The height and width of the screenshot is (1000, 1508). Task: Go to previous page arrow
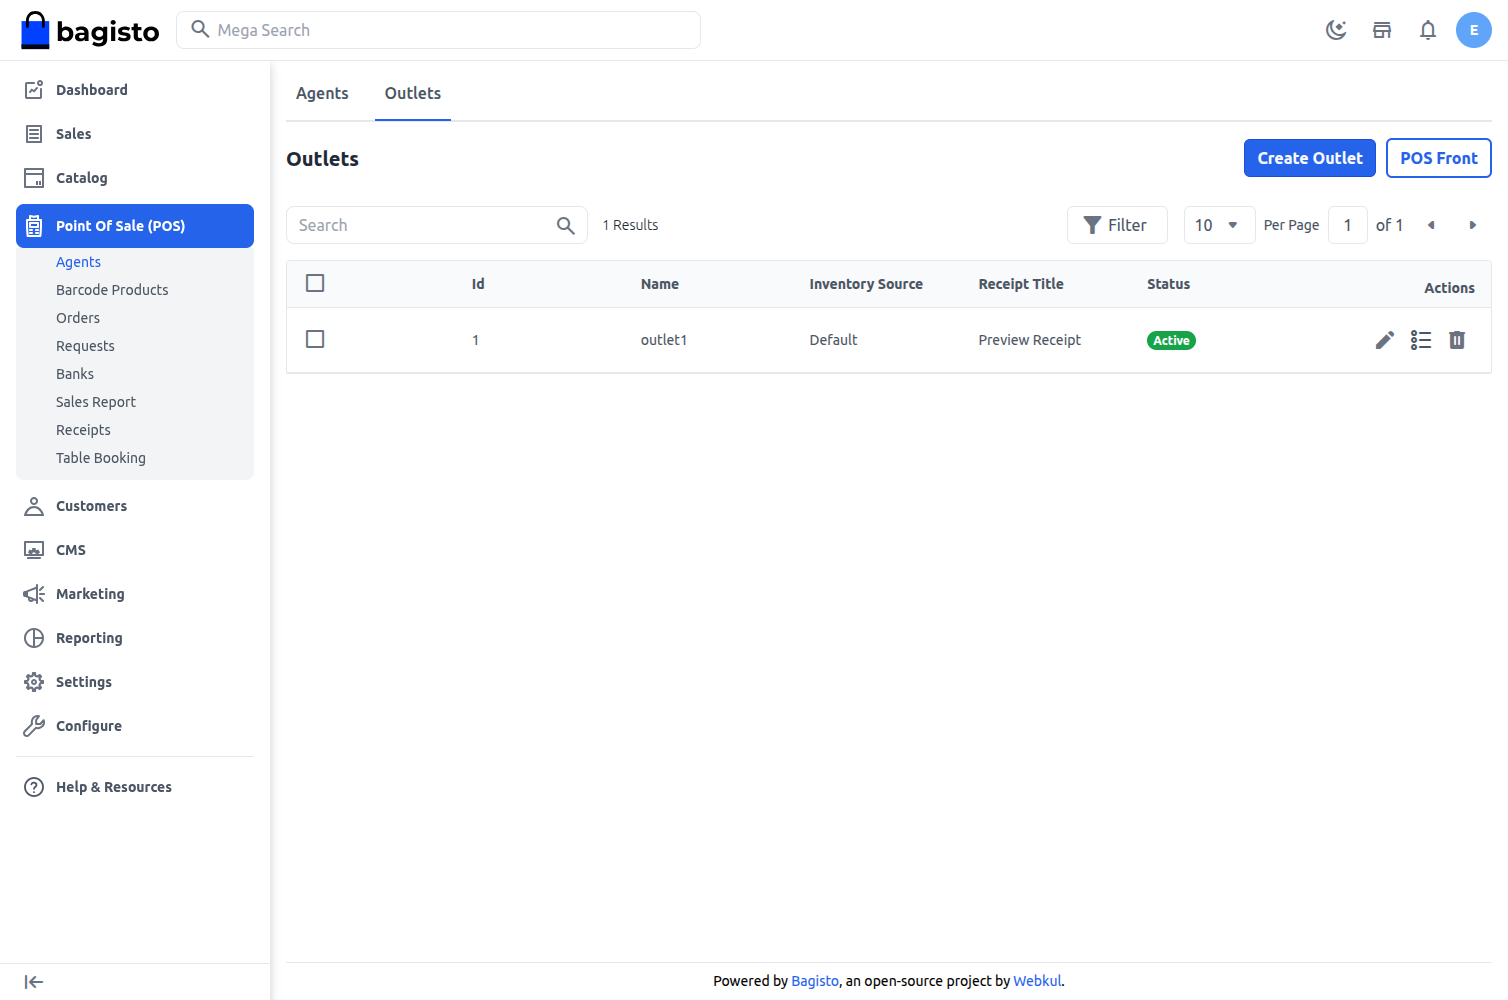[1431, 225]
